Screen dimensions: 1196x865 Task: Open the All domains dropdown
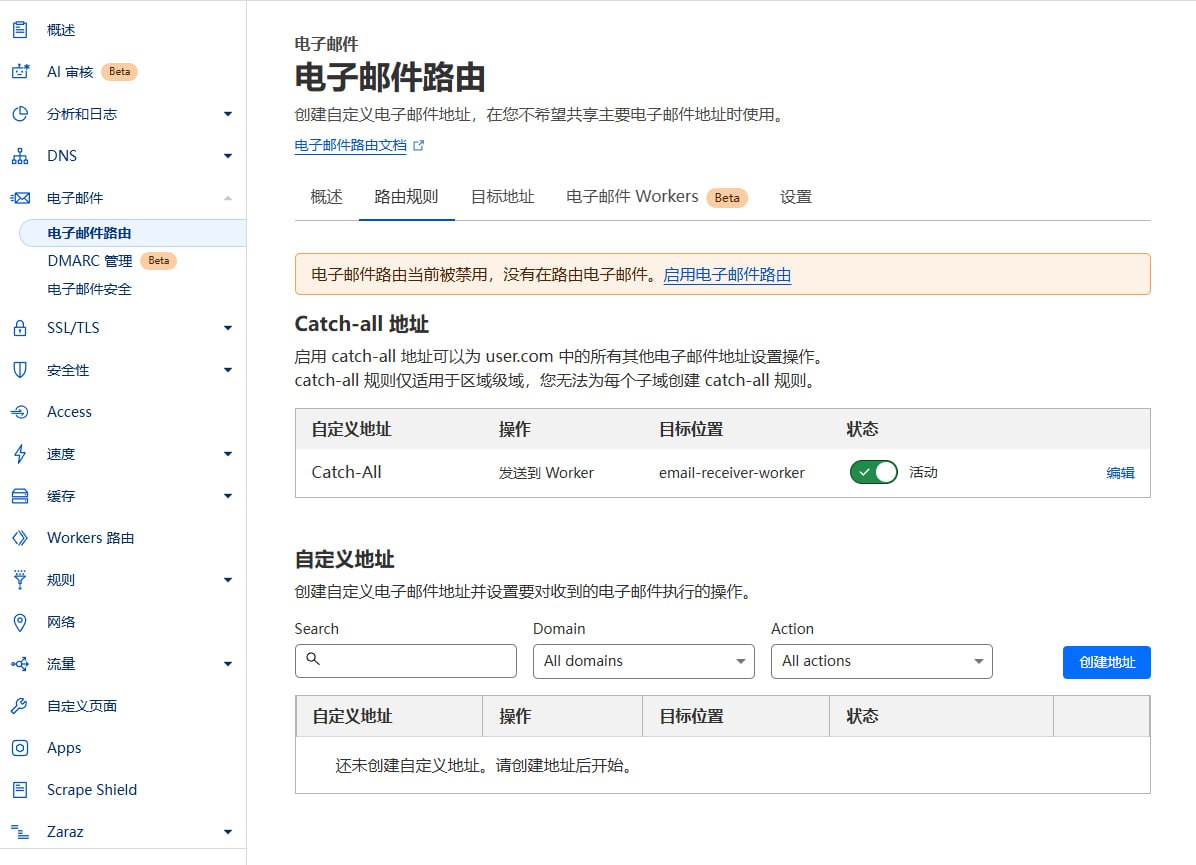coord(643,661)
